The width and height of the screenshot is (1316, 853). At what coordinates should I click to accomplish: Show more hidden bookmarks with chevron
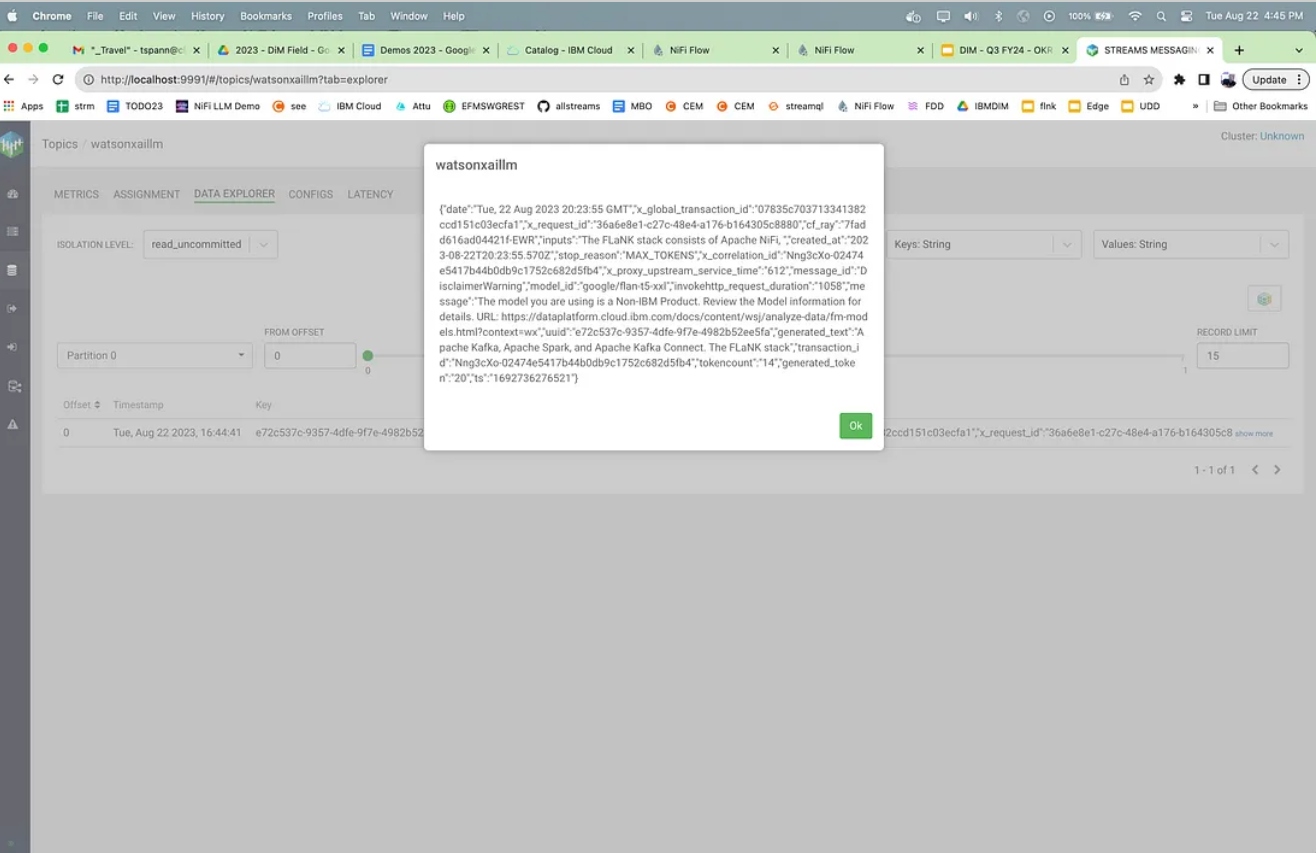tap(1195, 106)
